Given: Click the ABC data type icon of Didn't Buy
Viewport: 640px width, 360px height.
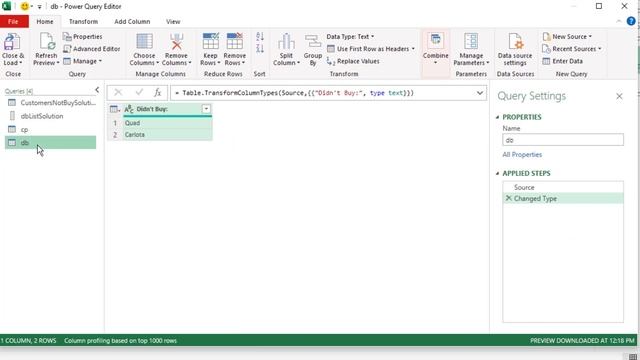Looking at the screenshot, I should (129, 109).
